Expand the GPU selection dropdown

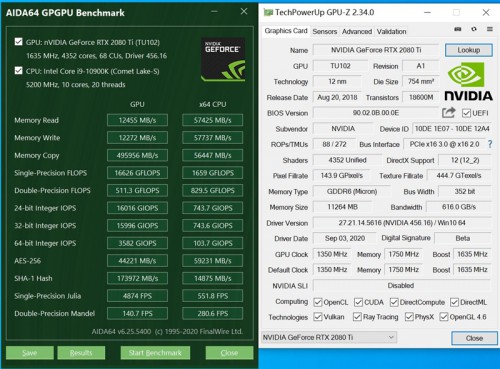329,337
